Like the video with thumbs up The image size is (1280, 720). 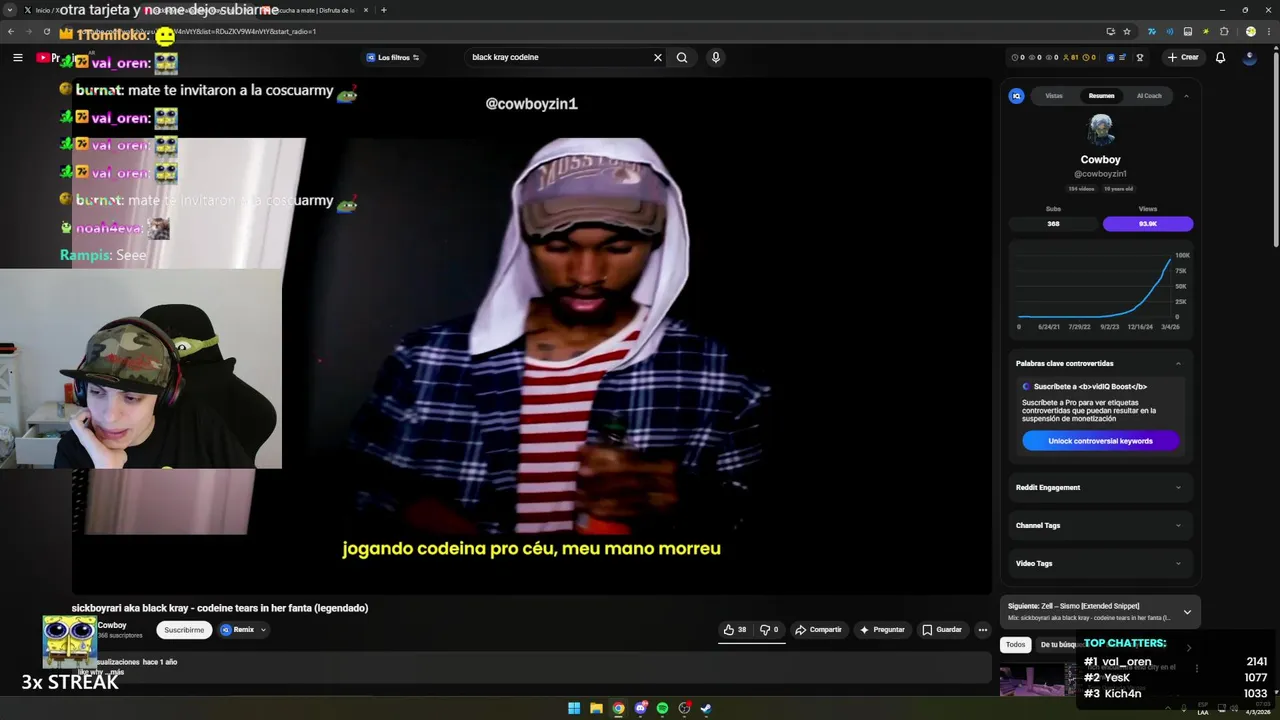pos(735,630)
